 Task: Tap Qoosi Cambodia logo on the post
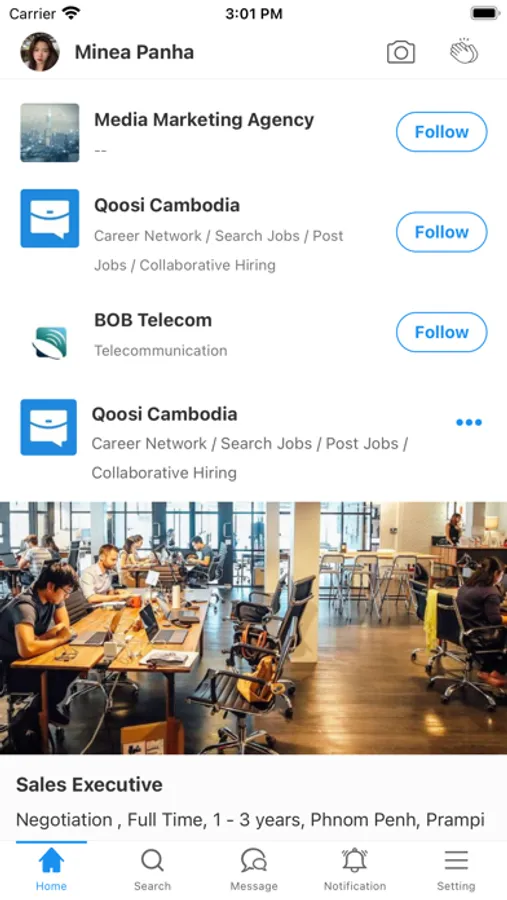click(x=49, y=427)
